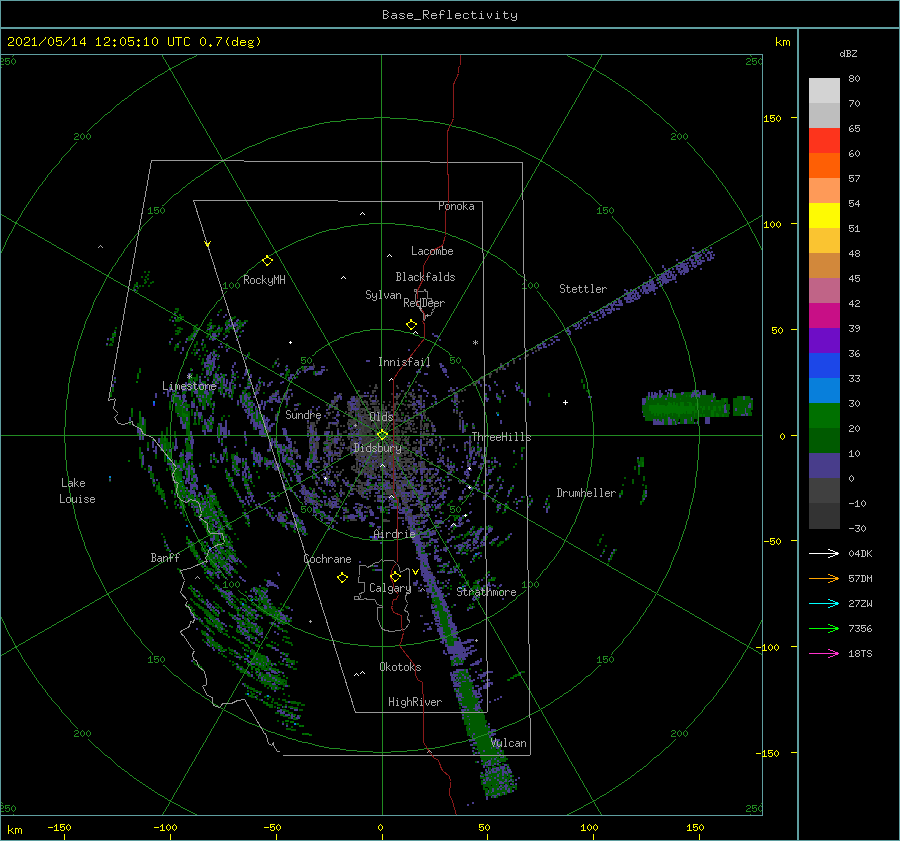Viewport: 900px width, 841px height.
Task: Pick the slate purple 0 dBZ swatch
Action: tap(824, 466)
